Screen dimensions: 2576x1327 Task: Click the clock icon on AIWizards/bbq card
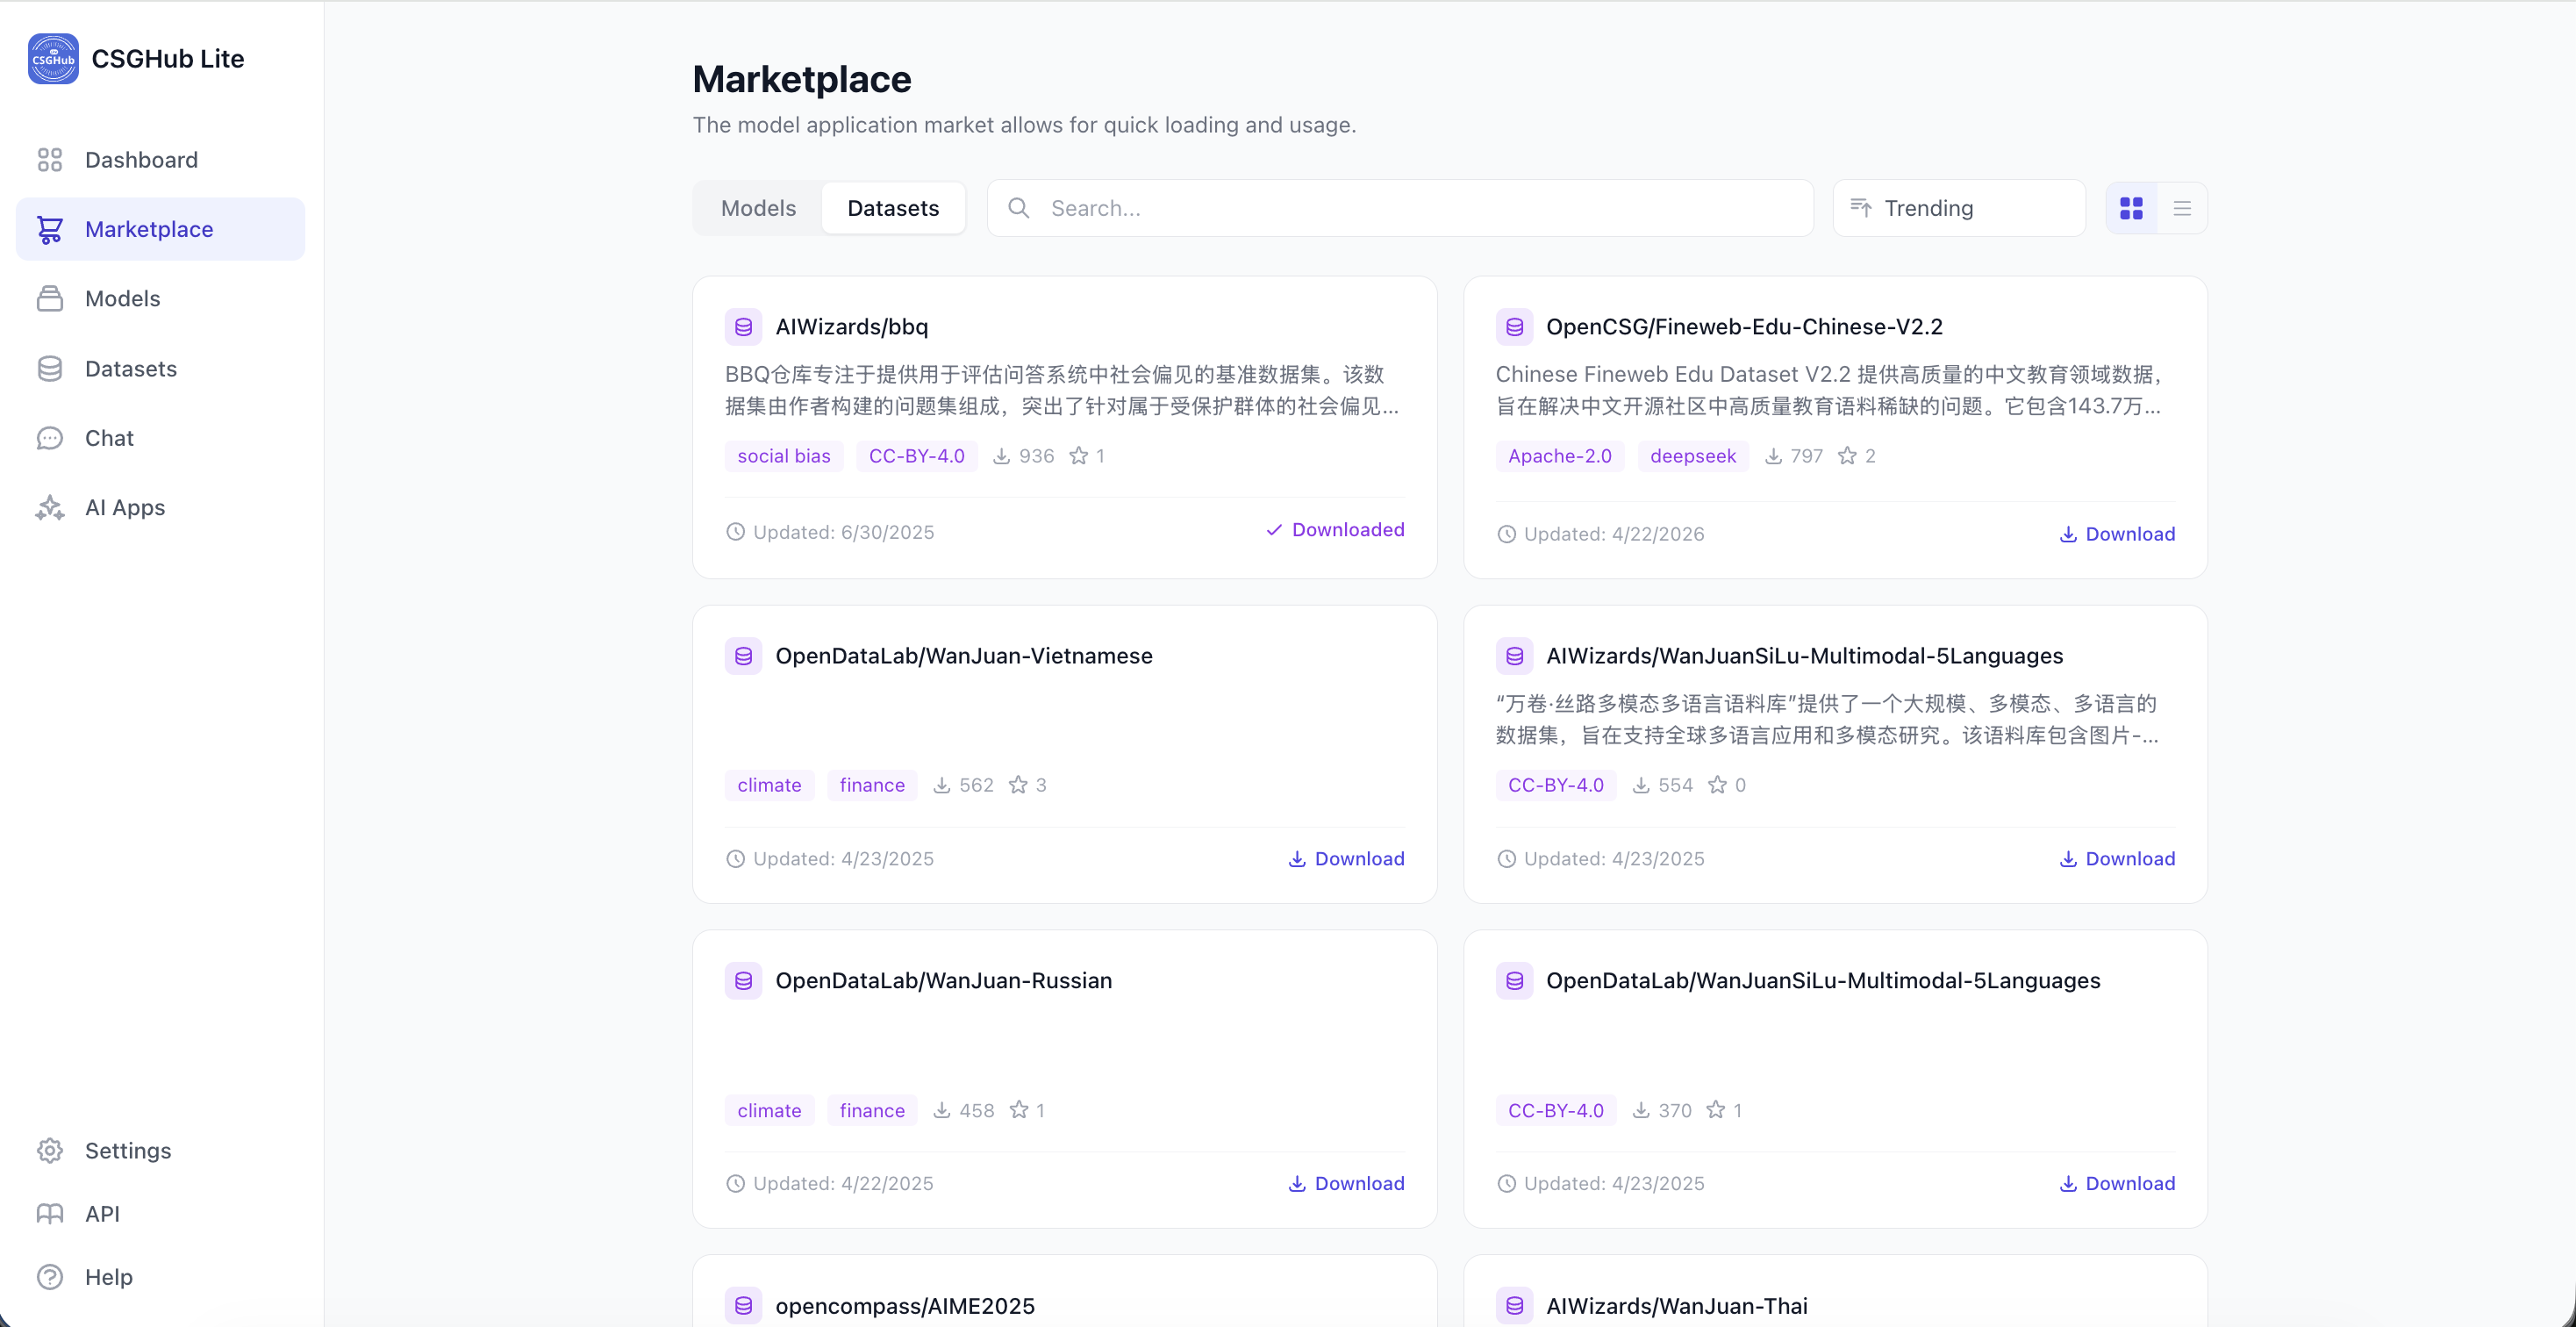pos(735,532)
